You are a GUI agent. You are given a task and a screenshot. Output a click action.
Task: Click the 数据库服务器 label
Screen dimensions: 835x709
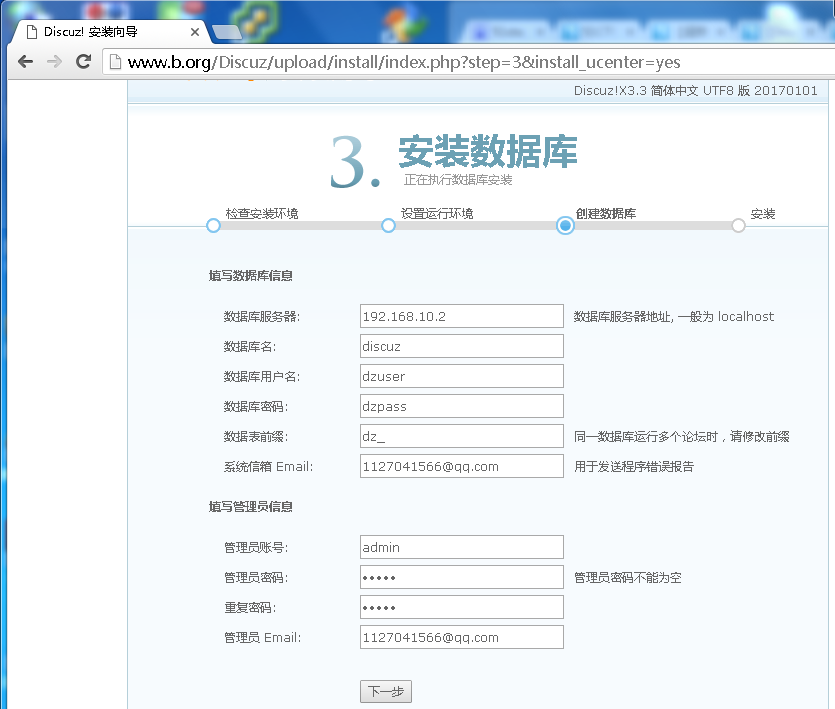[x=262, y=316]
